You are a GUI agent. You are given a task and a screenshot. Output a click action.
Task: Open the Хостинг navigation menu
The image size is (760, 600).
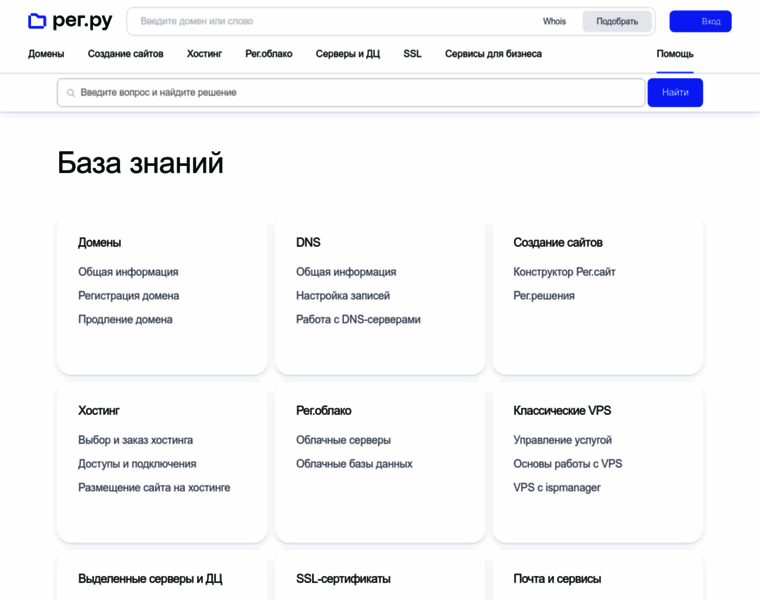204,54
